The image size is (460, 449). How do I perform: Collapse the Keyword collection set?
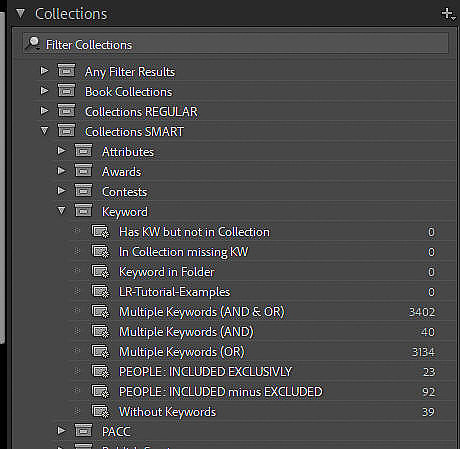click(61, 211)
